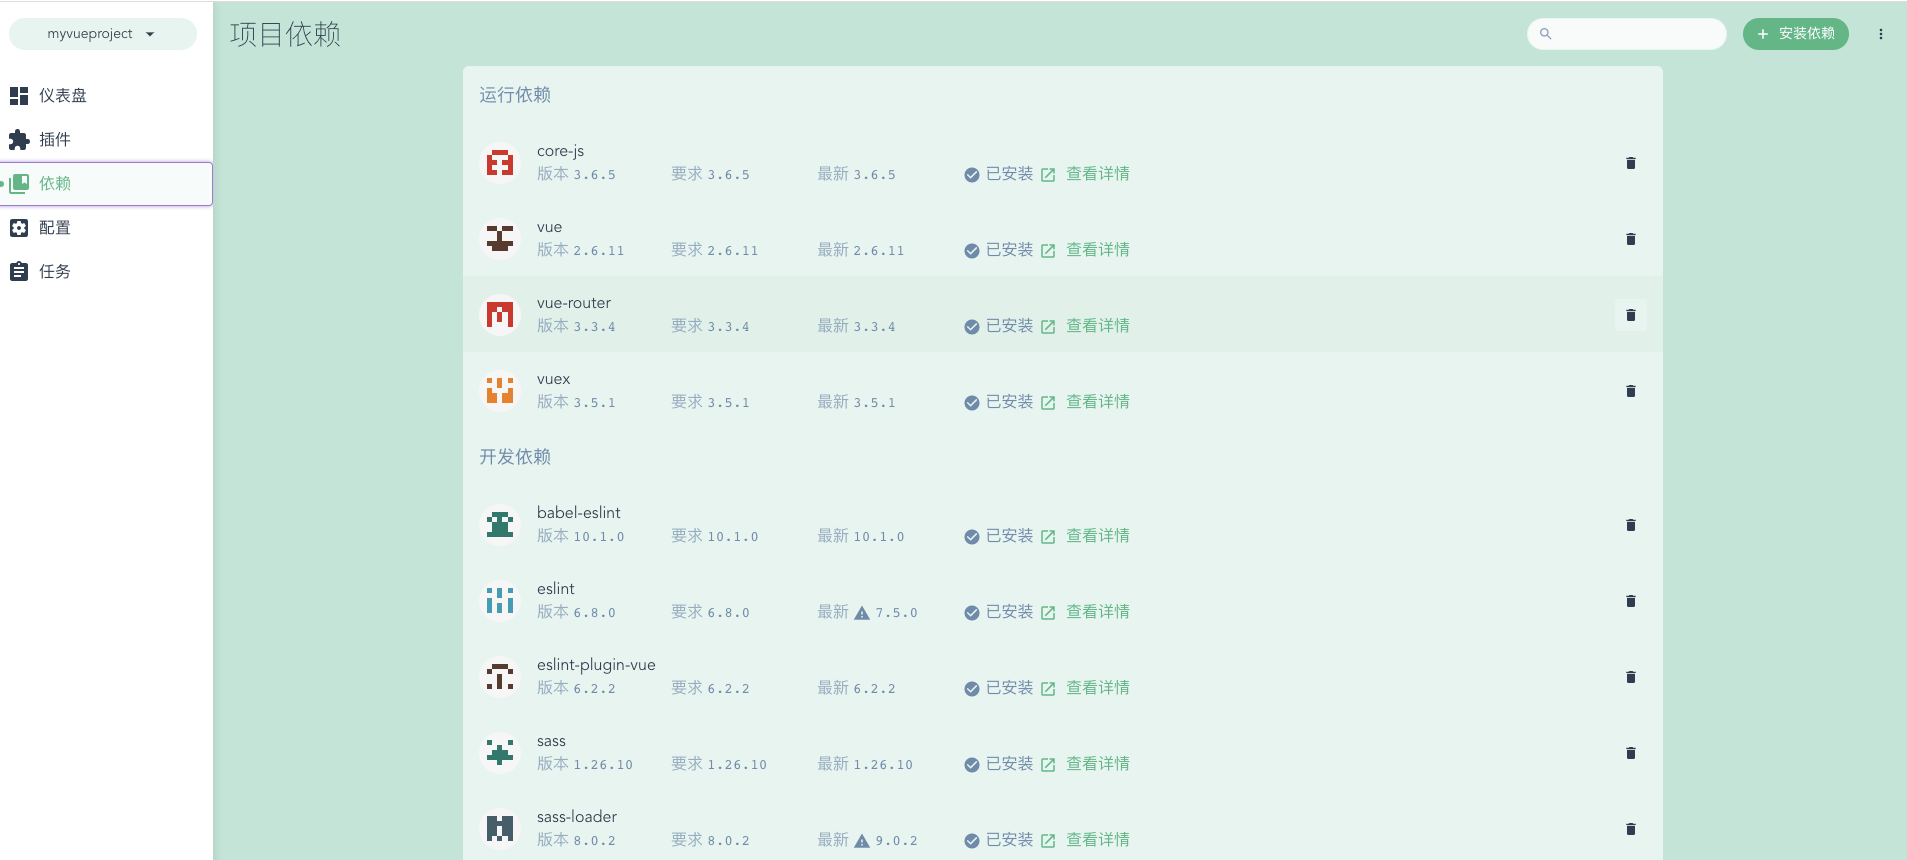Screen dimensions: 1907x860
Task: Click the puzzle-piece plugins icon
Action: (x=19, y=140)
